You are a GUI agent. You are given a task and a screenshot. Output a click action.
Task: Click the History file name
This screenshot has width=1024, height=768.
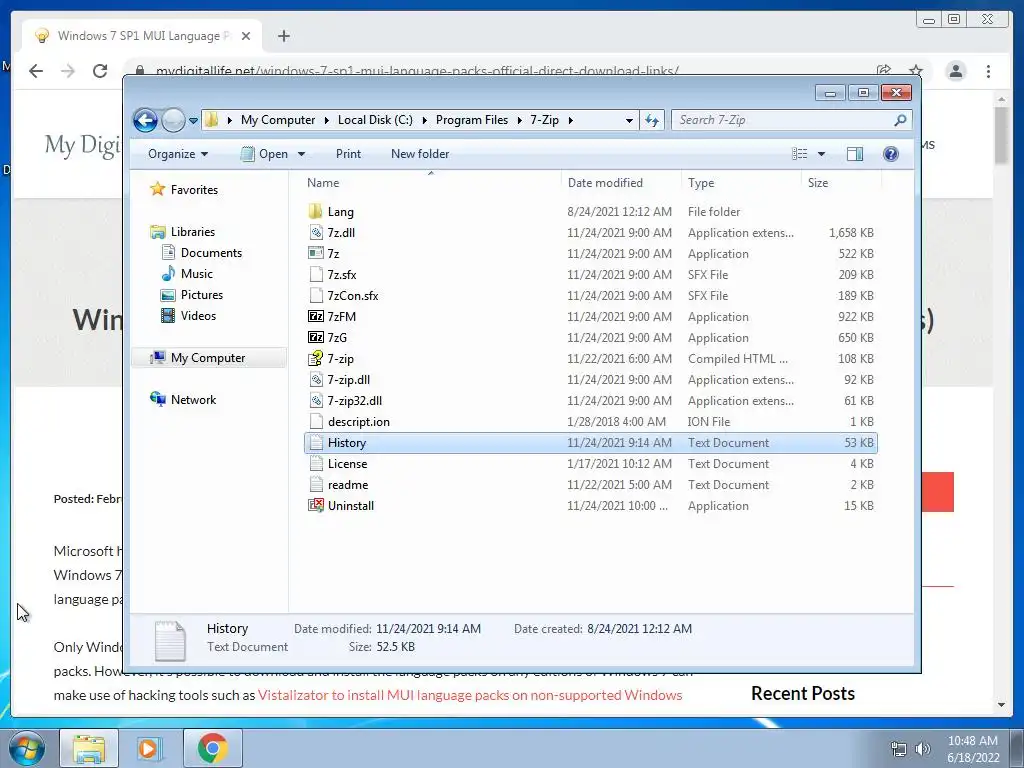[347, 443]
